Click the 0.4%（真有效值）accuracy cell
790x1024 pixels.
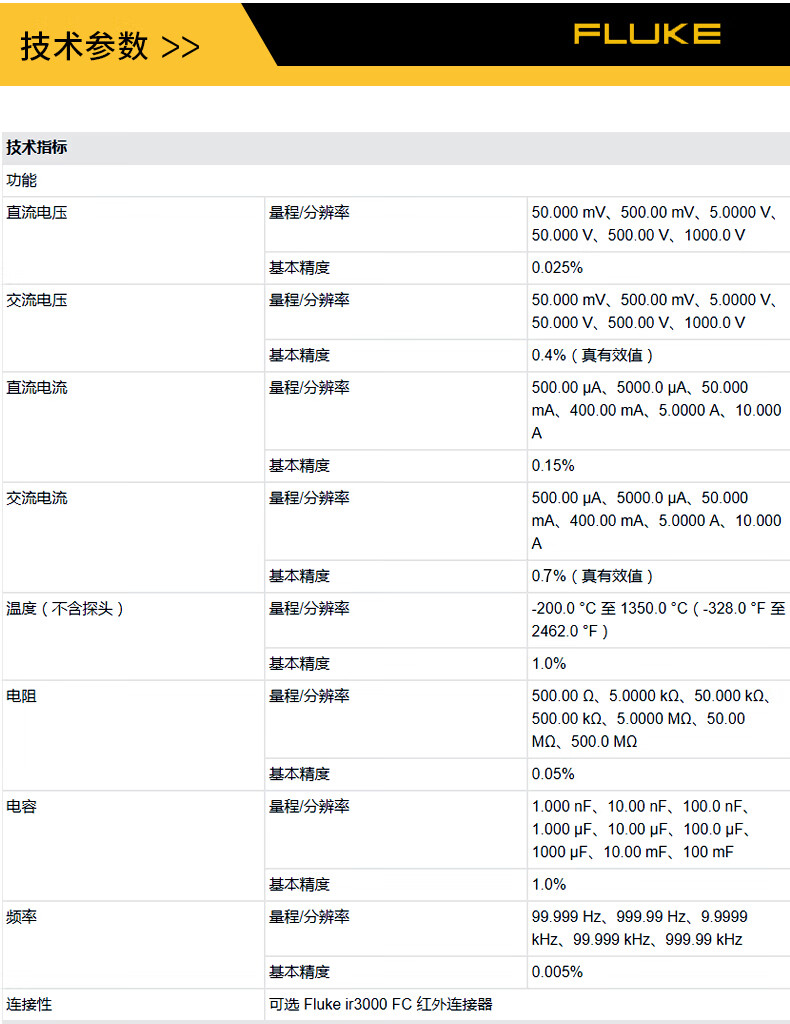(592, 355)
